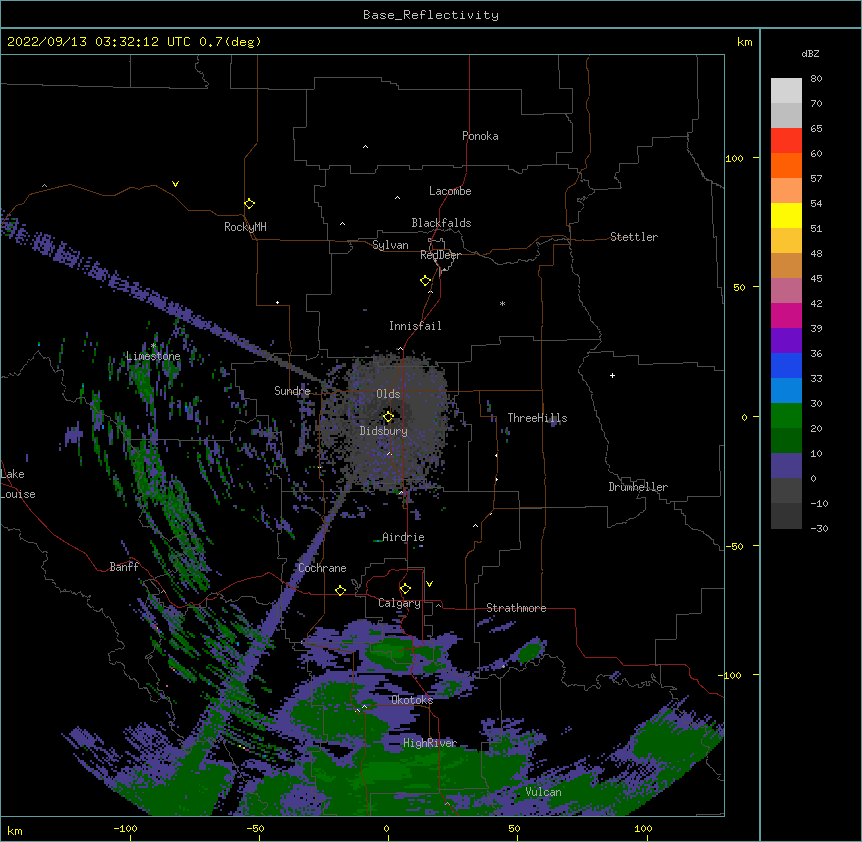Click the Lake Louise label
Image resolution: width=862 pixels, height=842 pixels.
[x=18, y=484]
